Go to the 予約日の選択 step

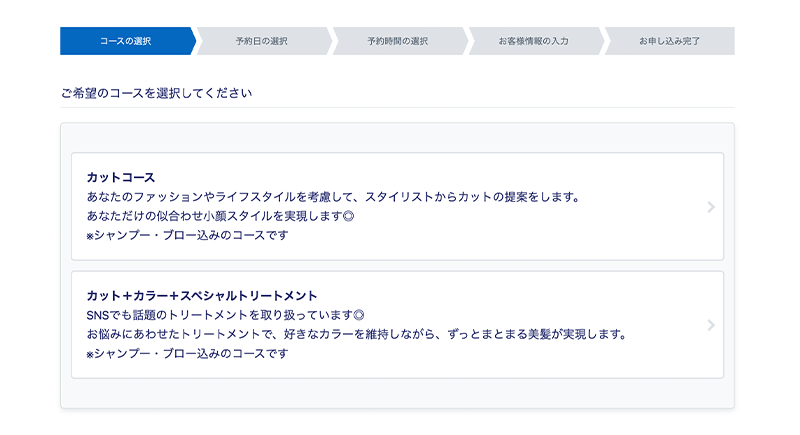(x=261, y=41)
